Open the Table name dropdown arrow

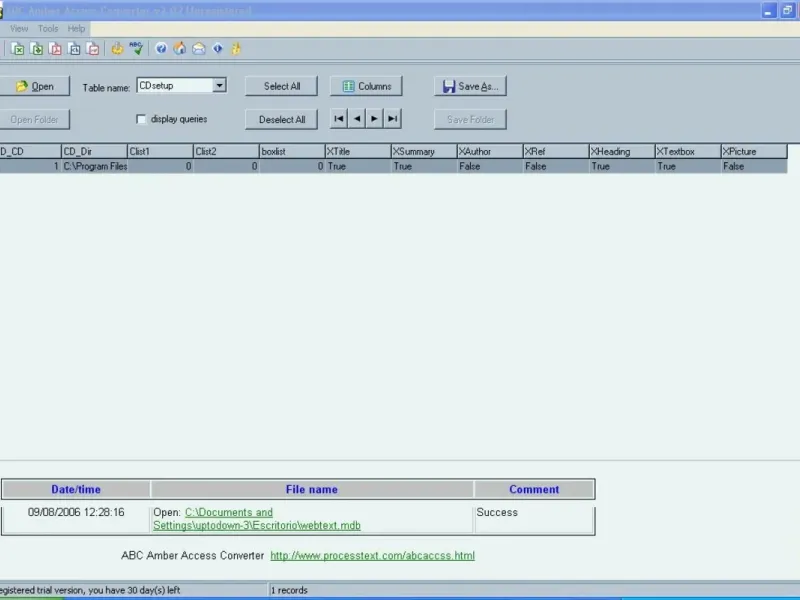219,85
